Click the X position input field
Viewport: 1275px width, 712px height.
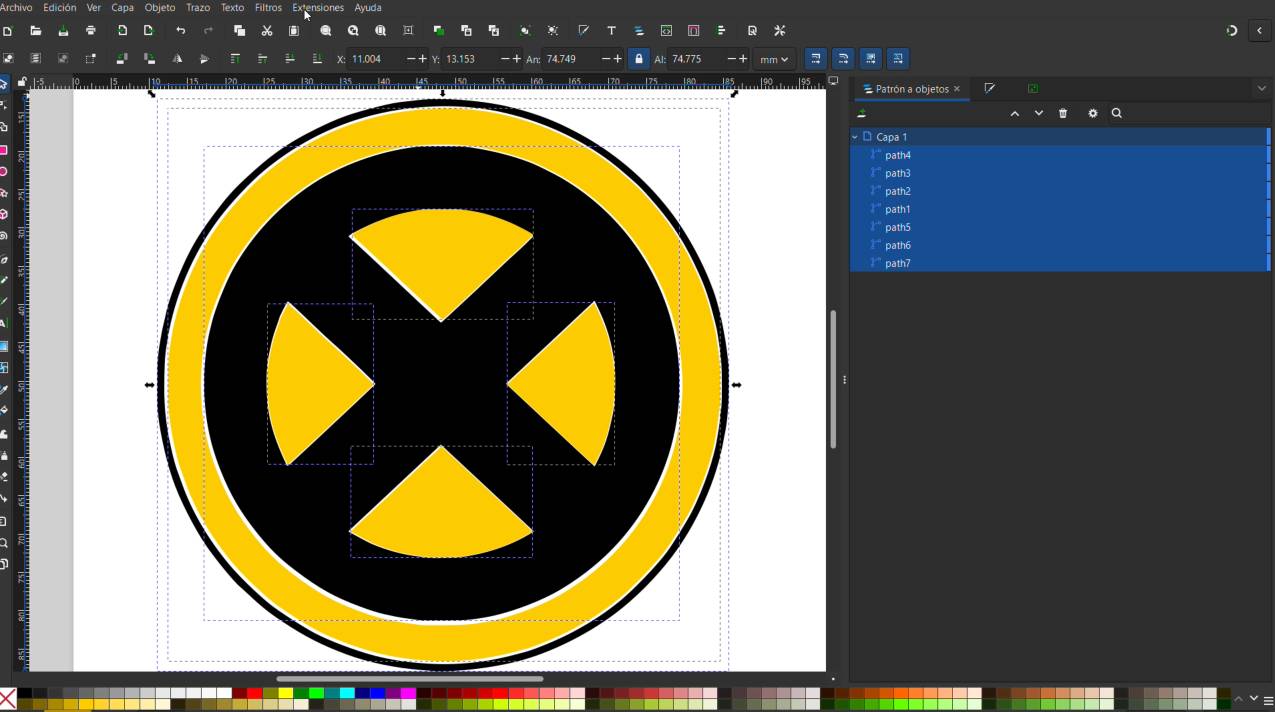375,59
